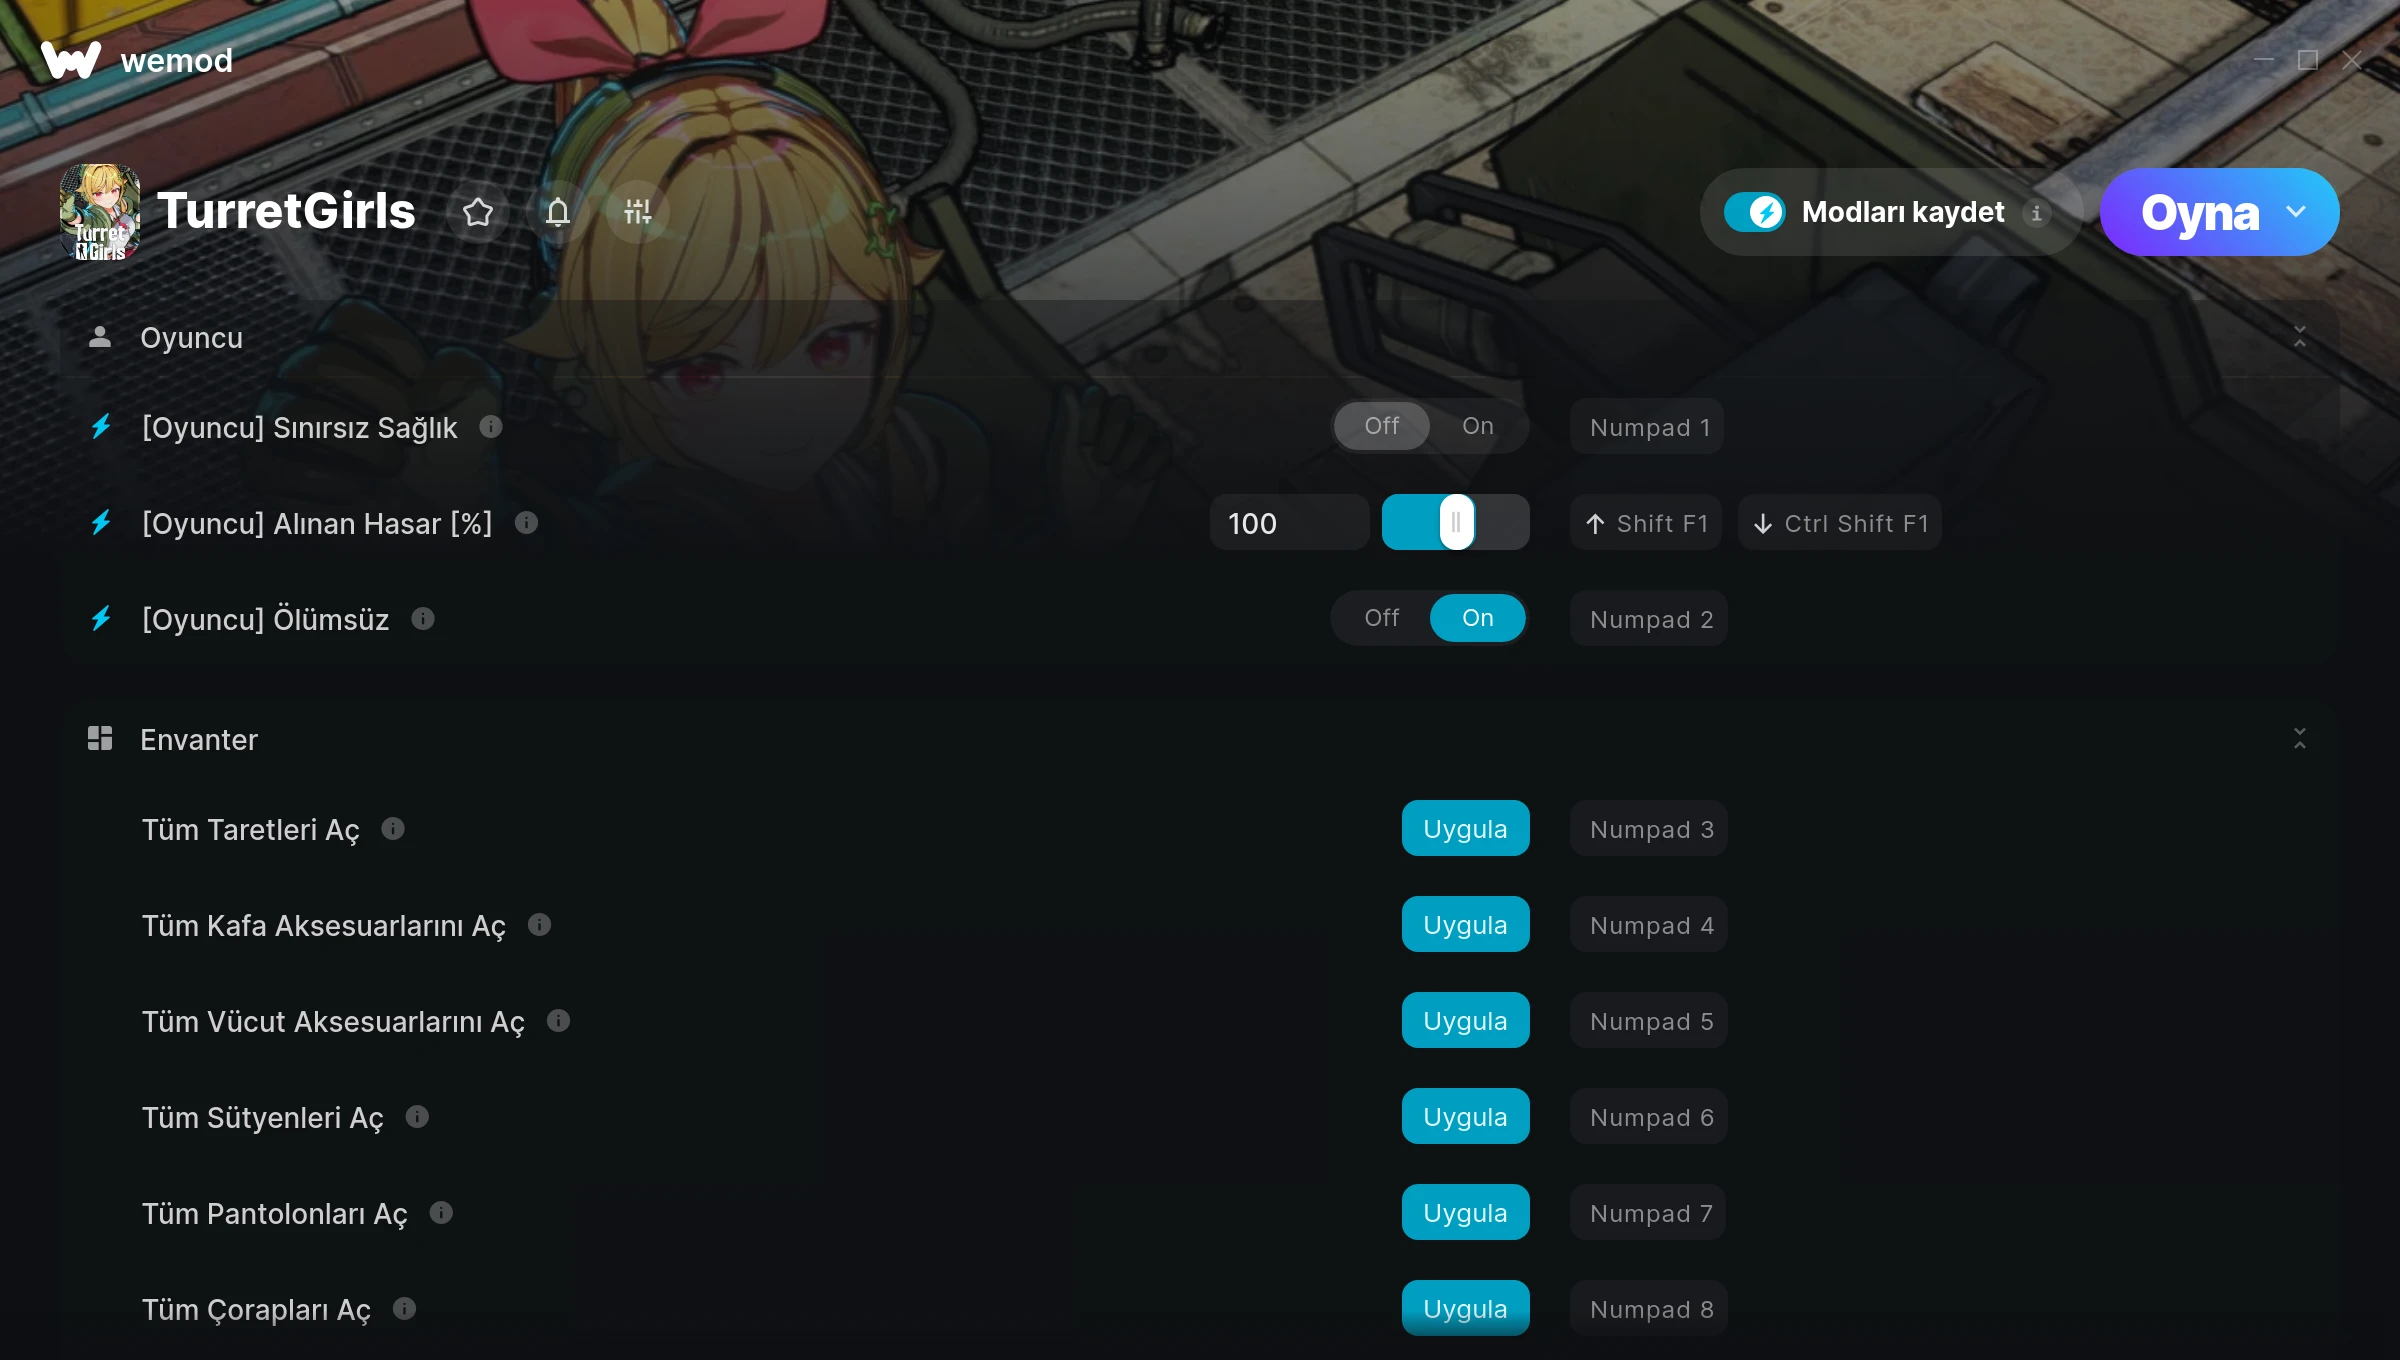Viewport: 2400px width, 1360px height.
Task: Open the mod settings sliders icon
Action: pyautogui.click(x=638, y=212)
